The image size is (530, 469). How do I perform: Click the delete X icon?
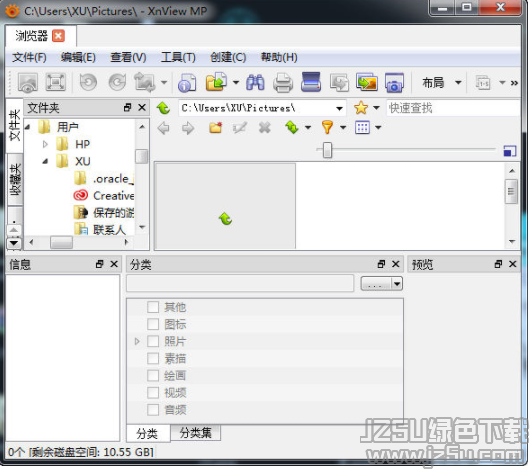(265, 128)
